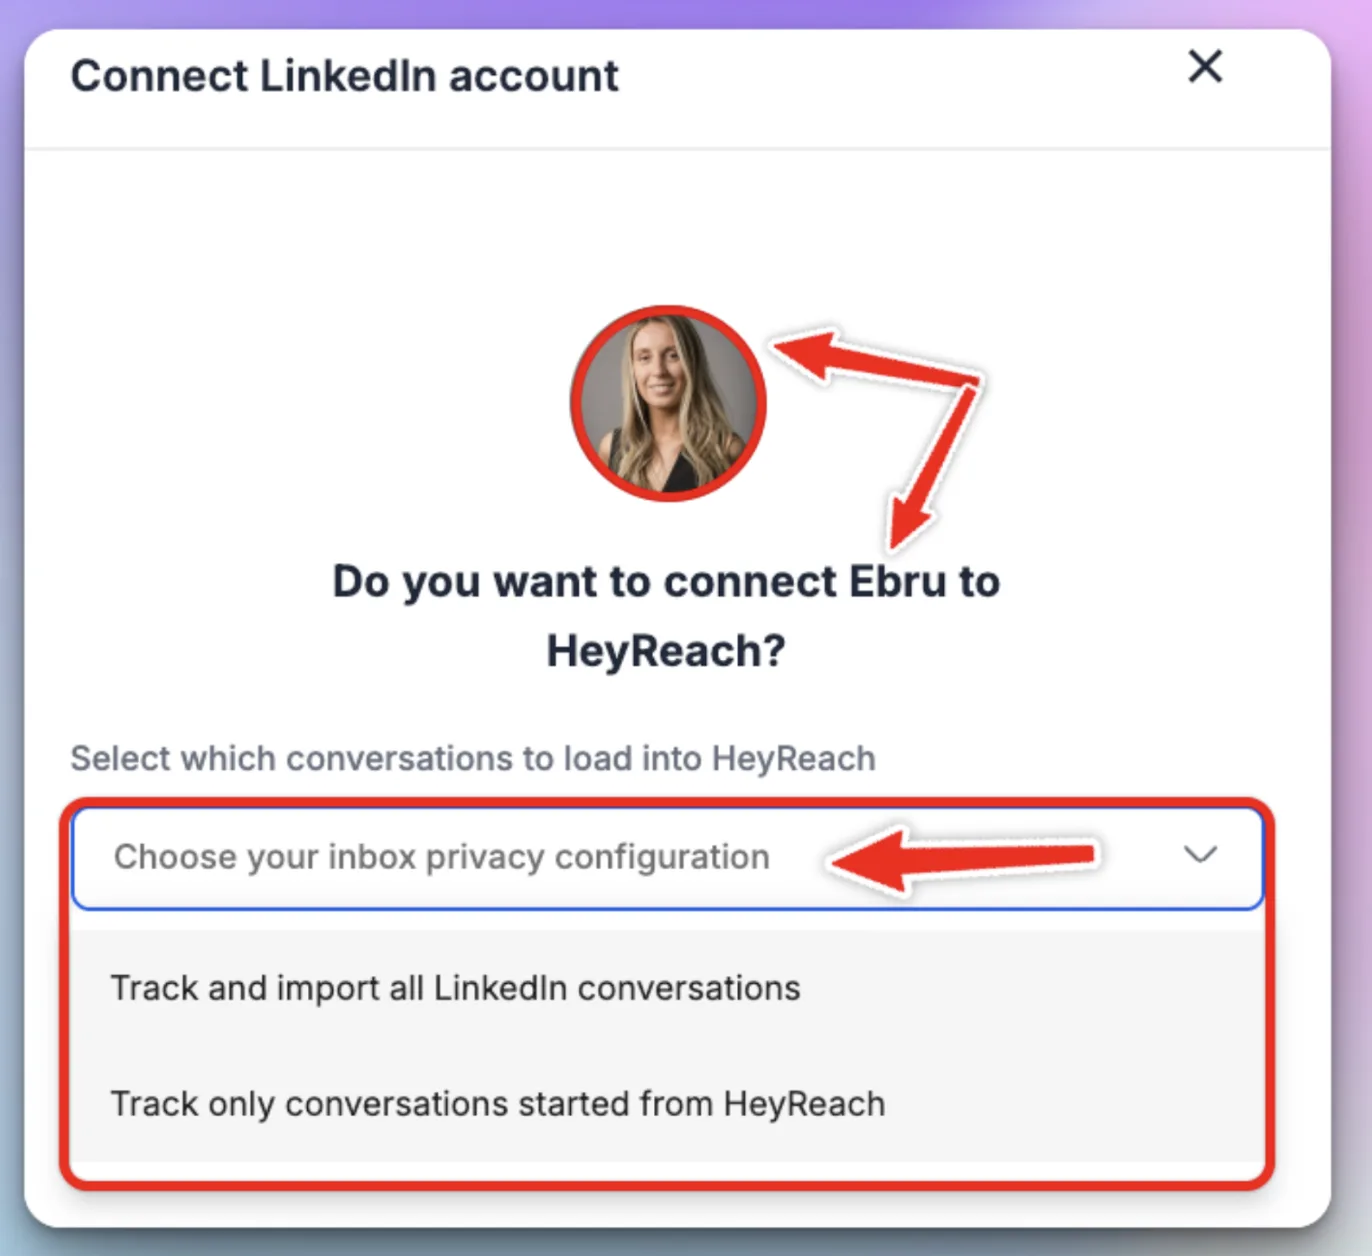The width and height of the screenshot is (1372, 1256).
Task: Click the 'Connect LinkedIn account' dialog title
Action: click(344, 77)
